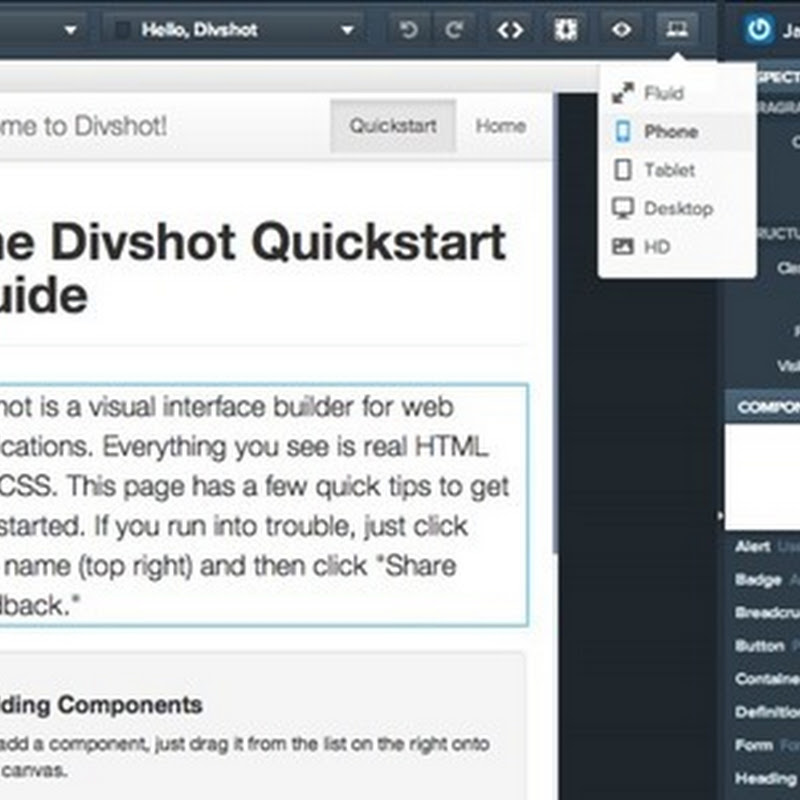Image resolution: width=800 pixels, height=800 pixels.
Task: Click the tablet outline icon
Action: pos(623,170)
